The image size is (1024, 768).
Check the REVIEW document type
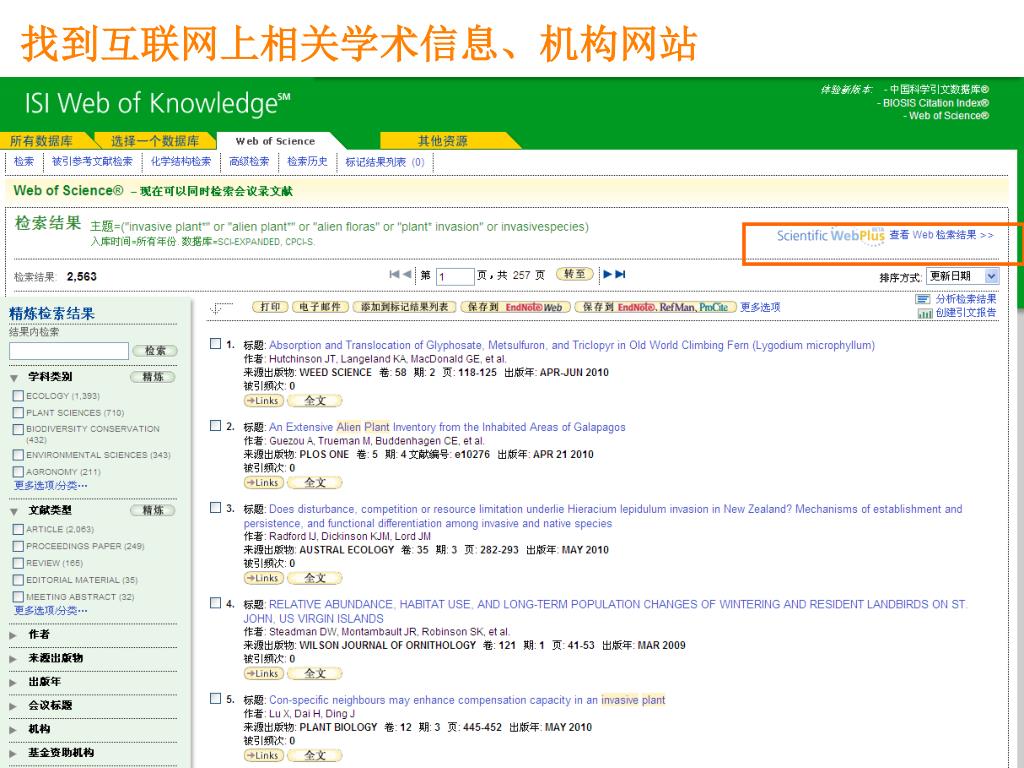pos(18,563)
